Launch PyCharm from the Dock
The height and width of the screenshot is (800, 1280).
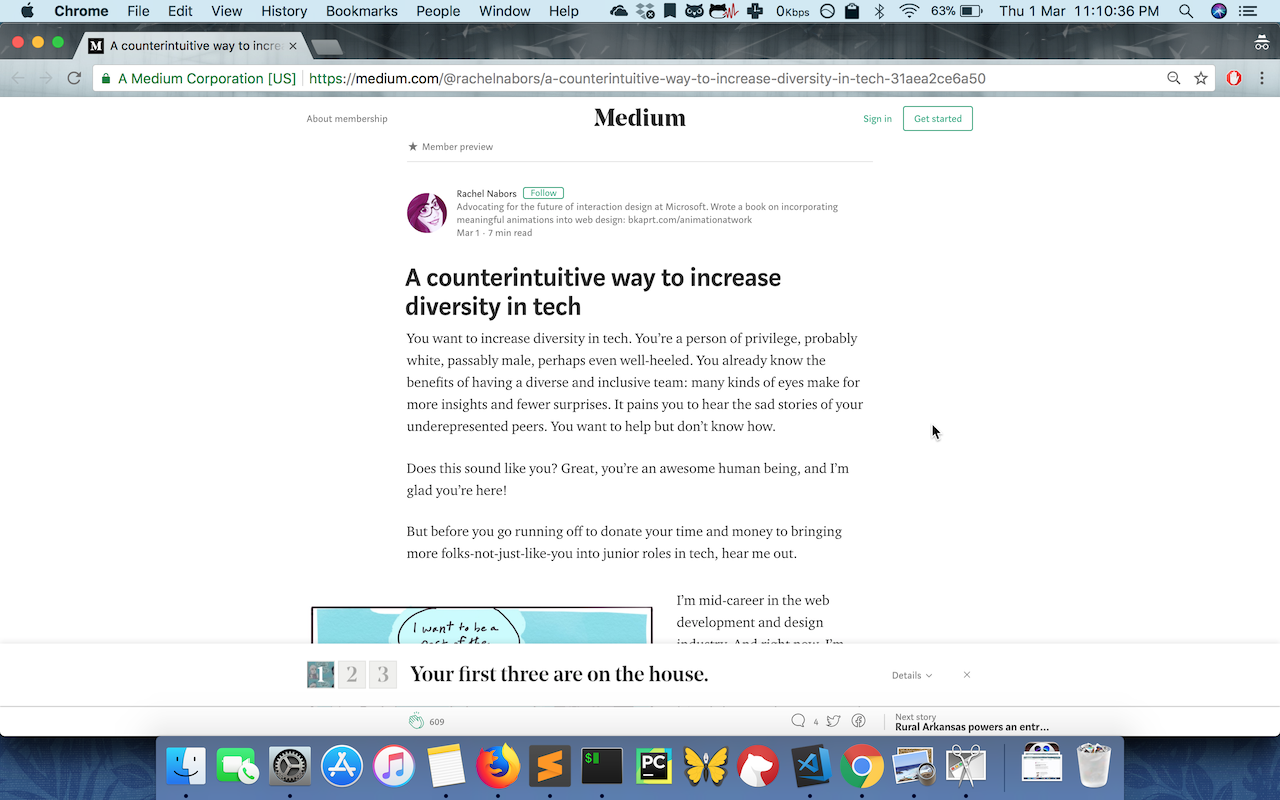(x=654, y=767)
